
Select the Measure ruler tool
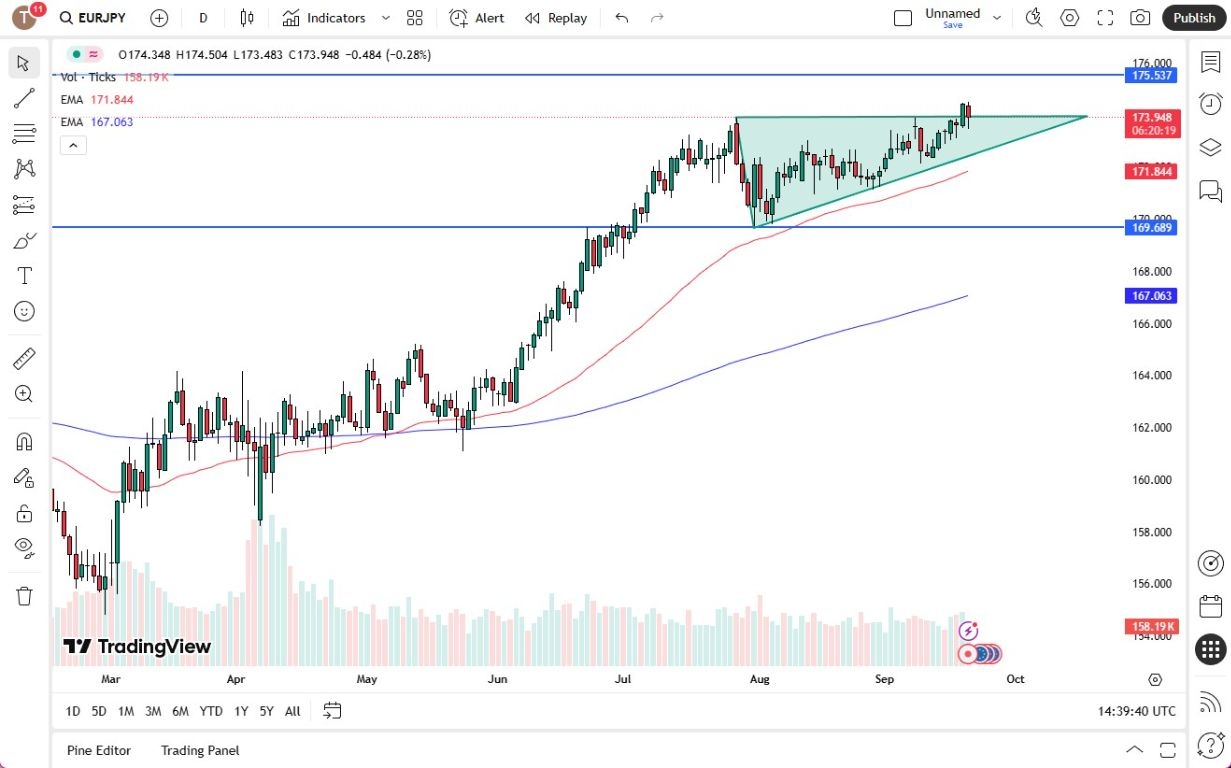coord(24,357)
